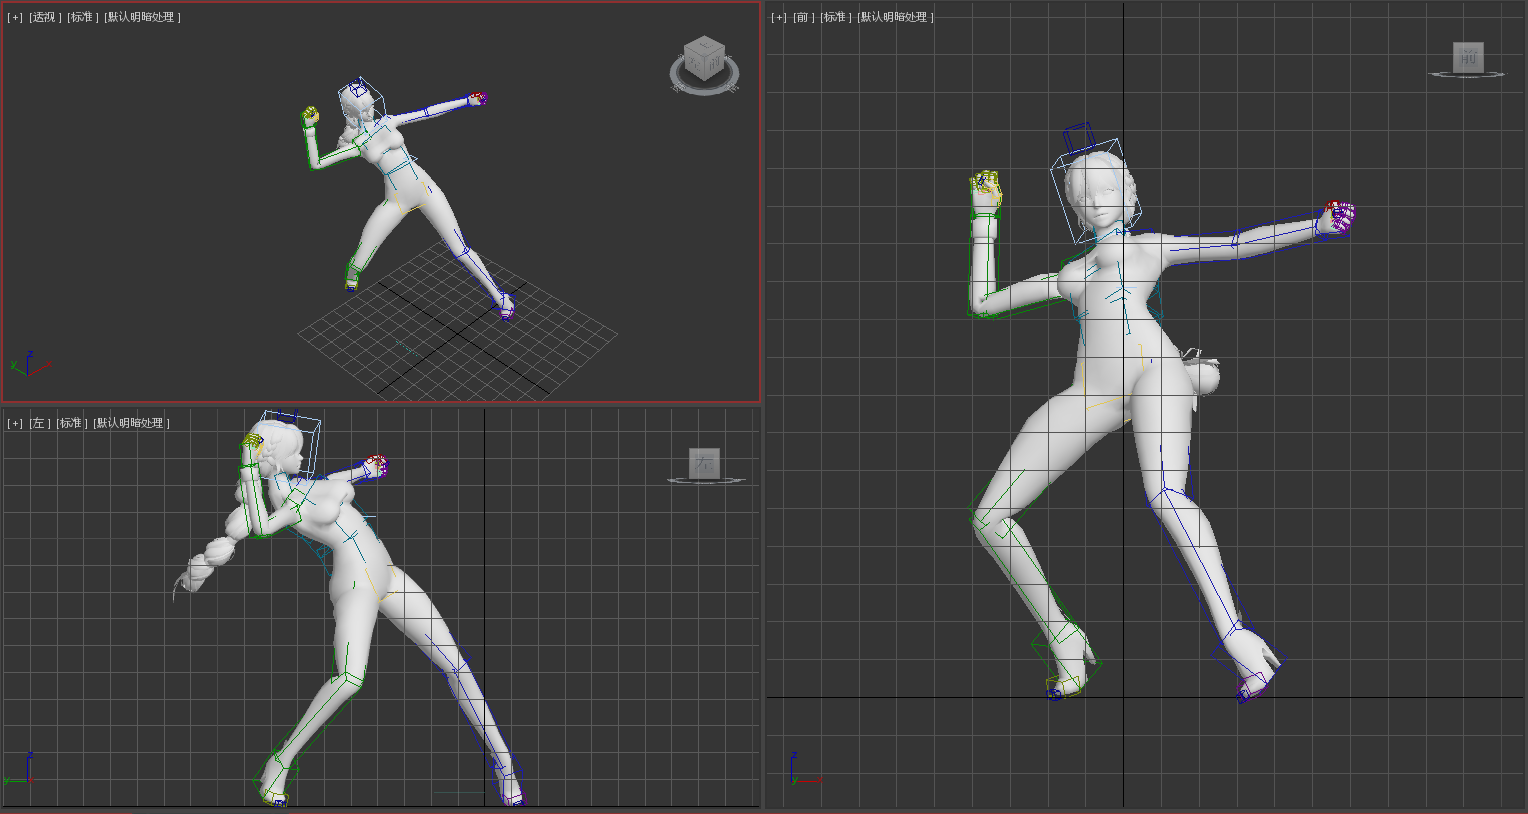Open the 左 view label menu
1528x814 pixels.
tap(39, 423)
